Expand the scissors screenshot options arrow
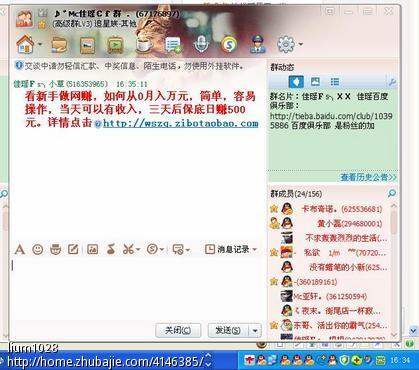The image size is (419, 370). (138, 249)
